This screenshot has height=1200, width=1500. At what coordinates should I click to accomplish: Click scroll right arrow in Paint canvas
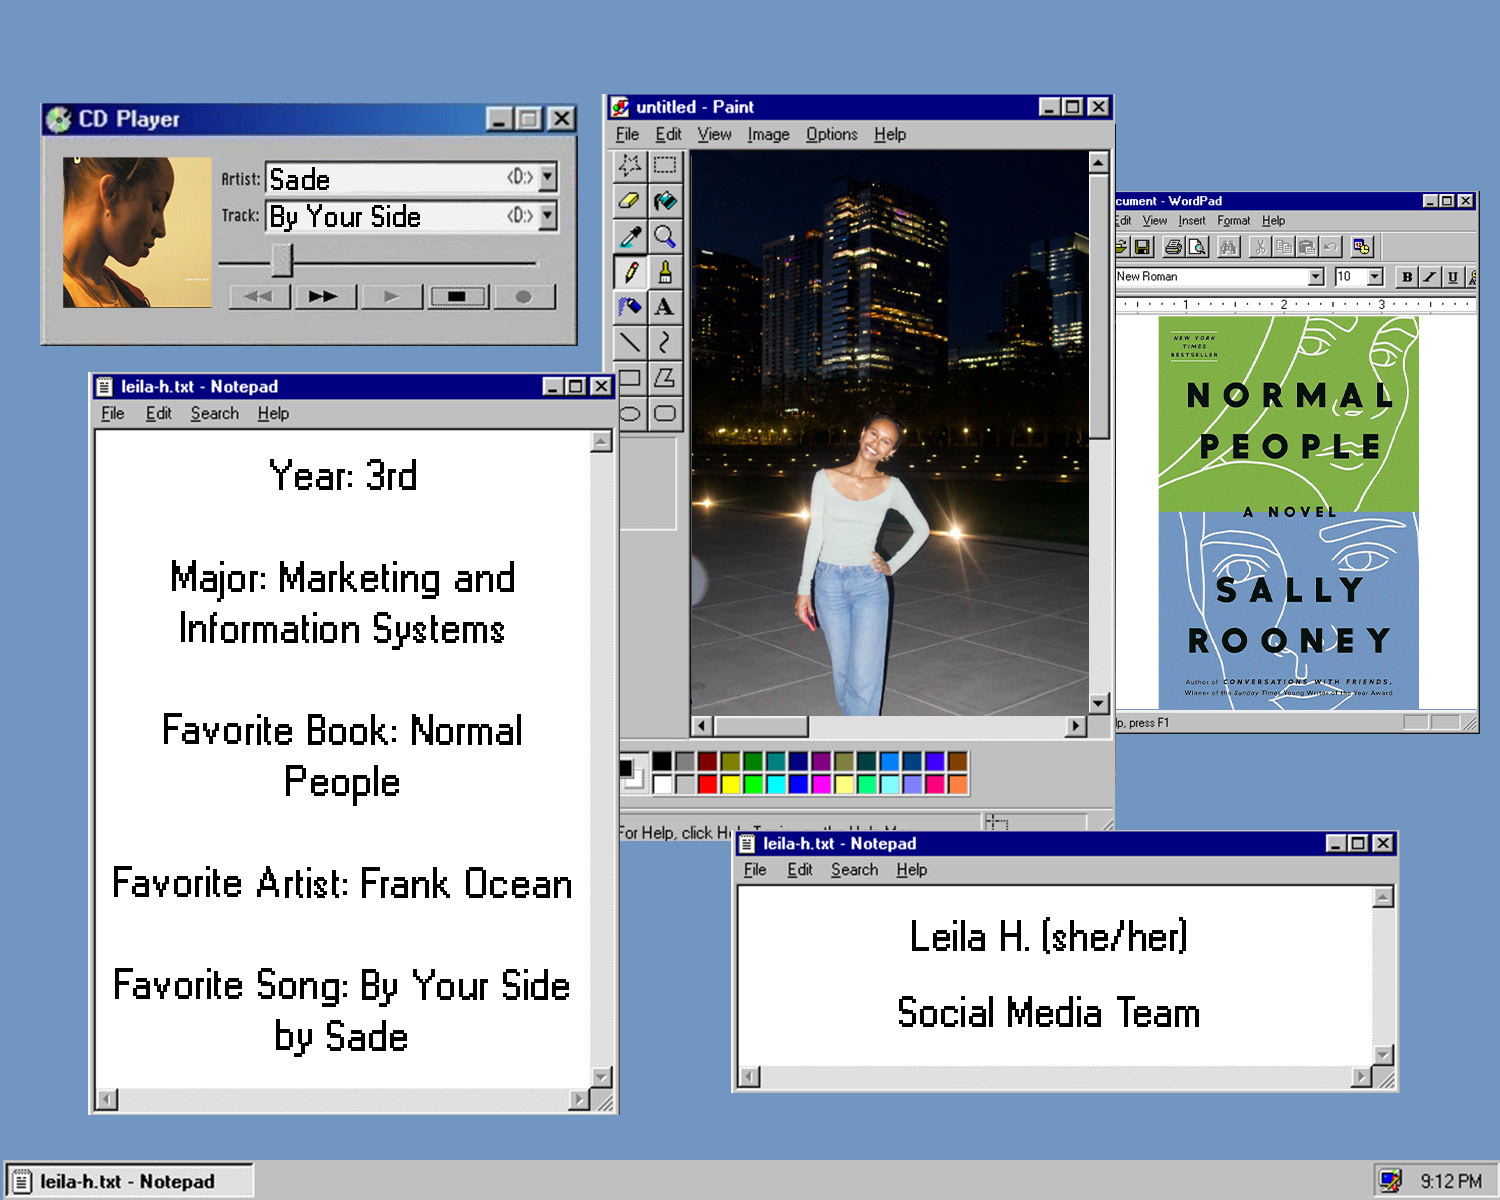coord(1076,726)
